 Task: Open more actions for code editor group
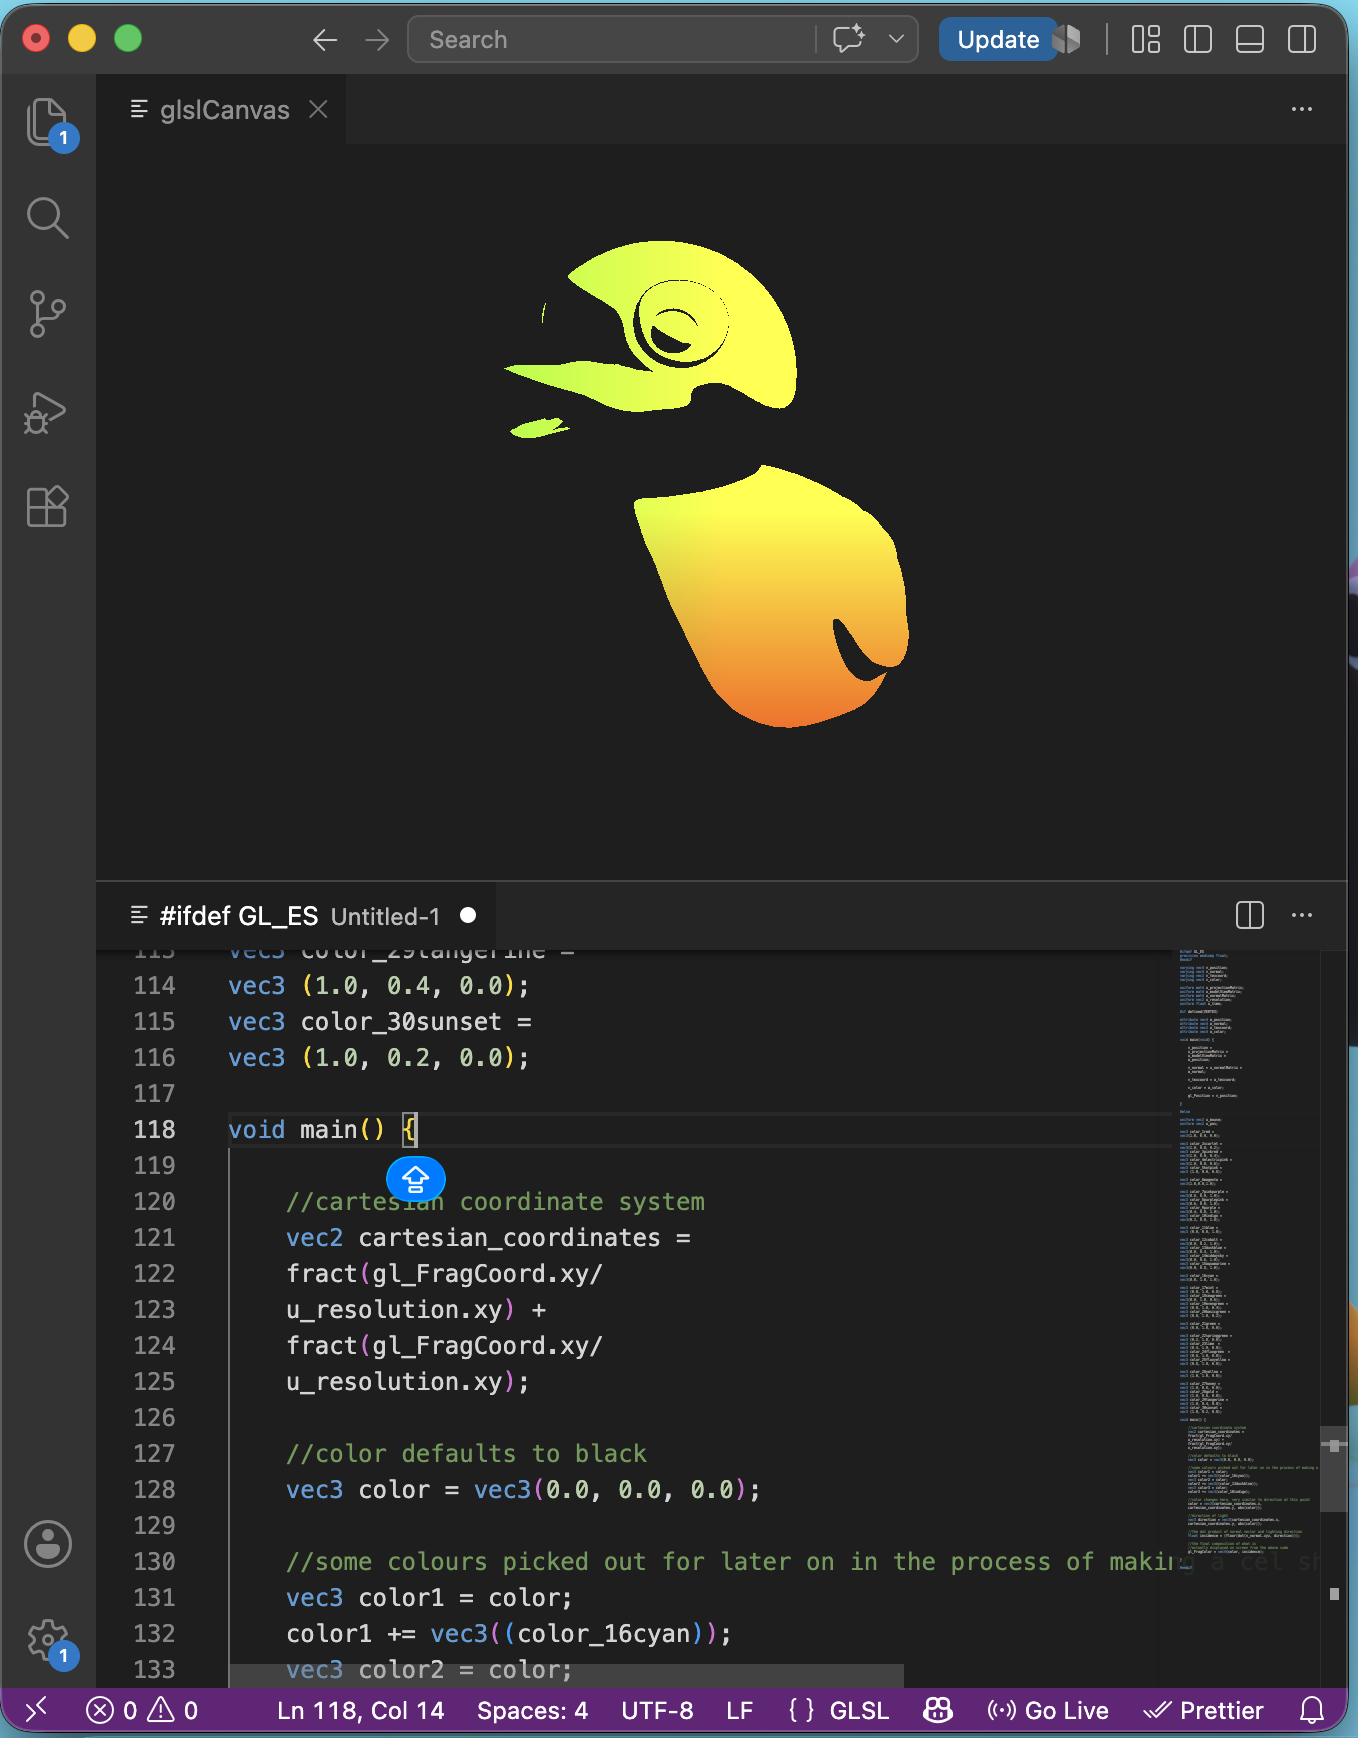point(1301,915)
